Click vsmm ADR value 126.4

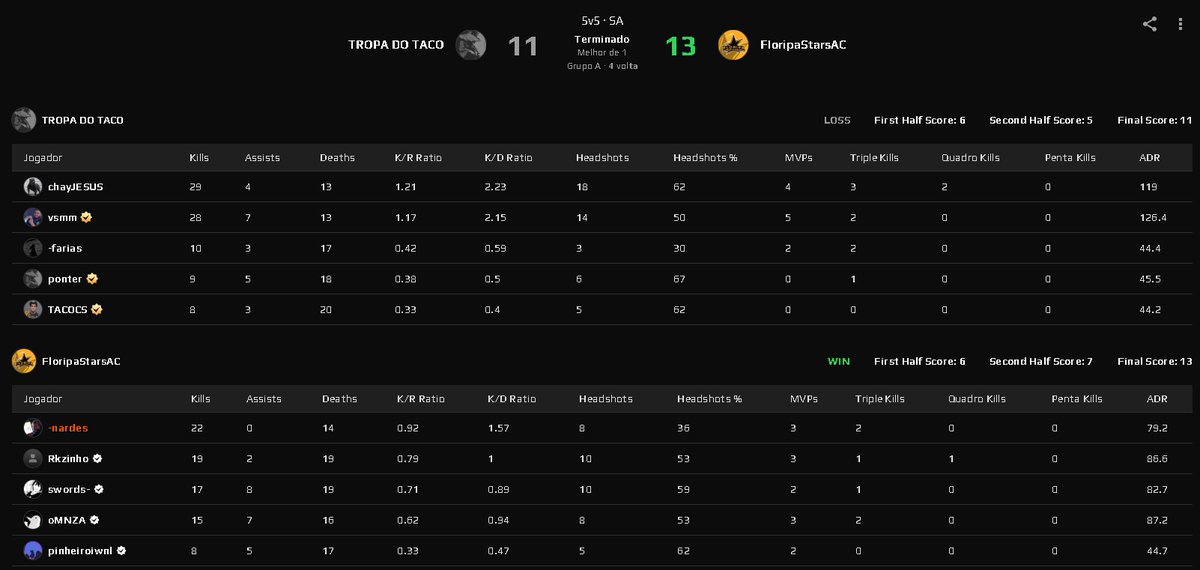(1153, 217)
